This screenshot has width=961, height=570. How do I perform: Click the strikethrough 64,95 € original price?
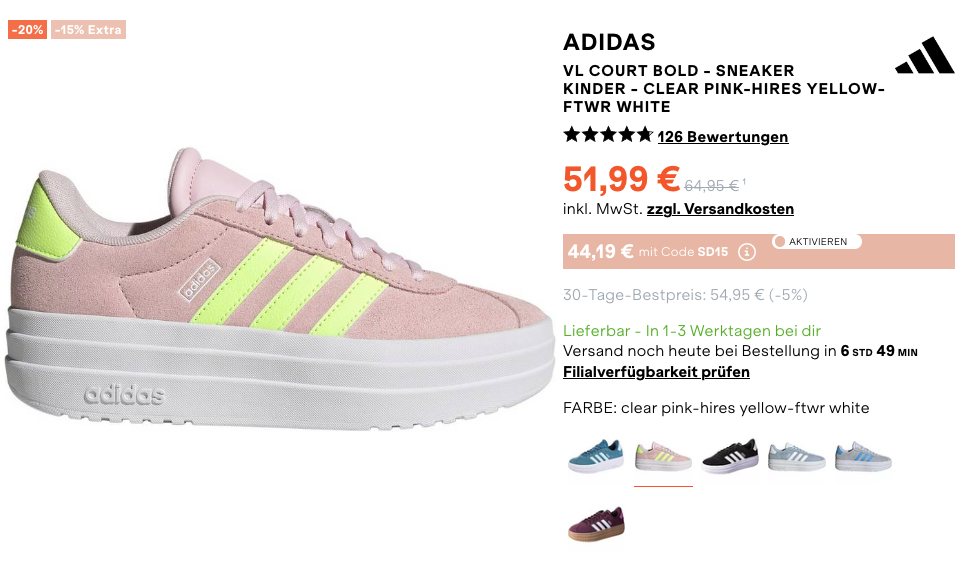pyautogui.click(x=712, y=186)
